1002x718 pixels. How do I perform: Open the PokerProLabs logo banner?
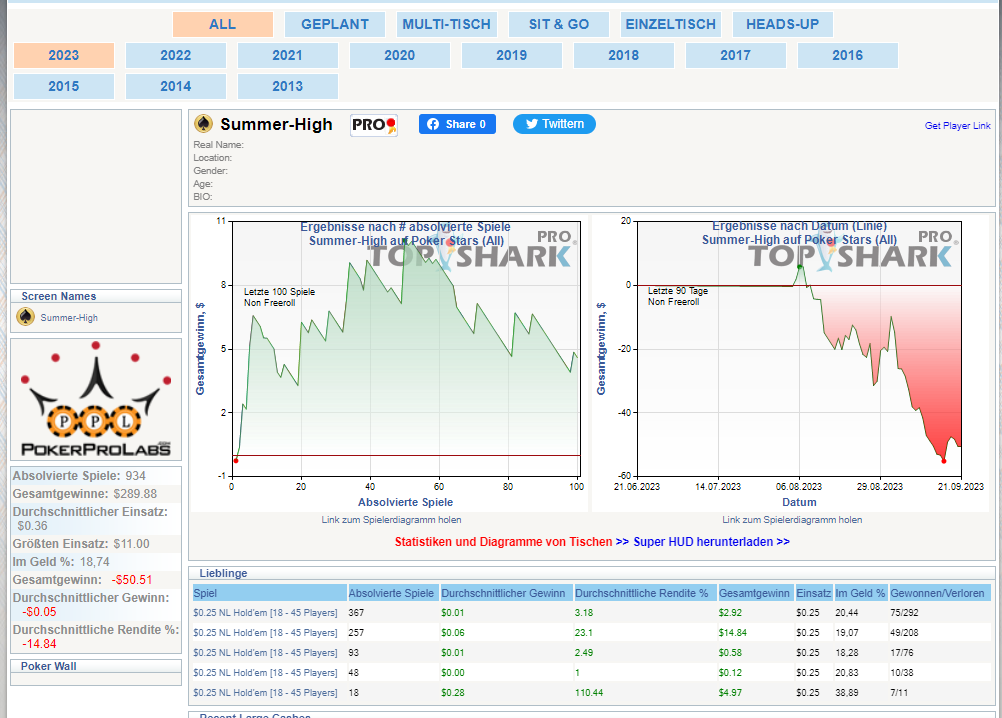pos(96,399)
